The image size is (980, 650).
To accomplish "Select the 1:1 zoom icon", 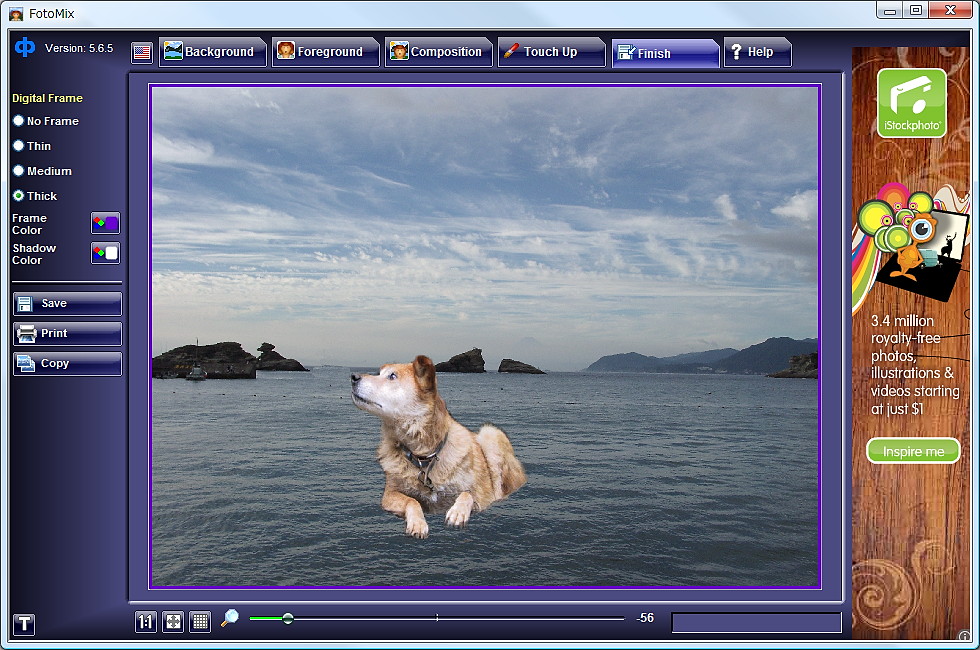I will pyautogui.click(x=145, y=621).
